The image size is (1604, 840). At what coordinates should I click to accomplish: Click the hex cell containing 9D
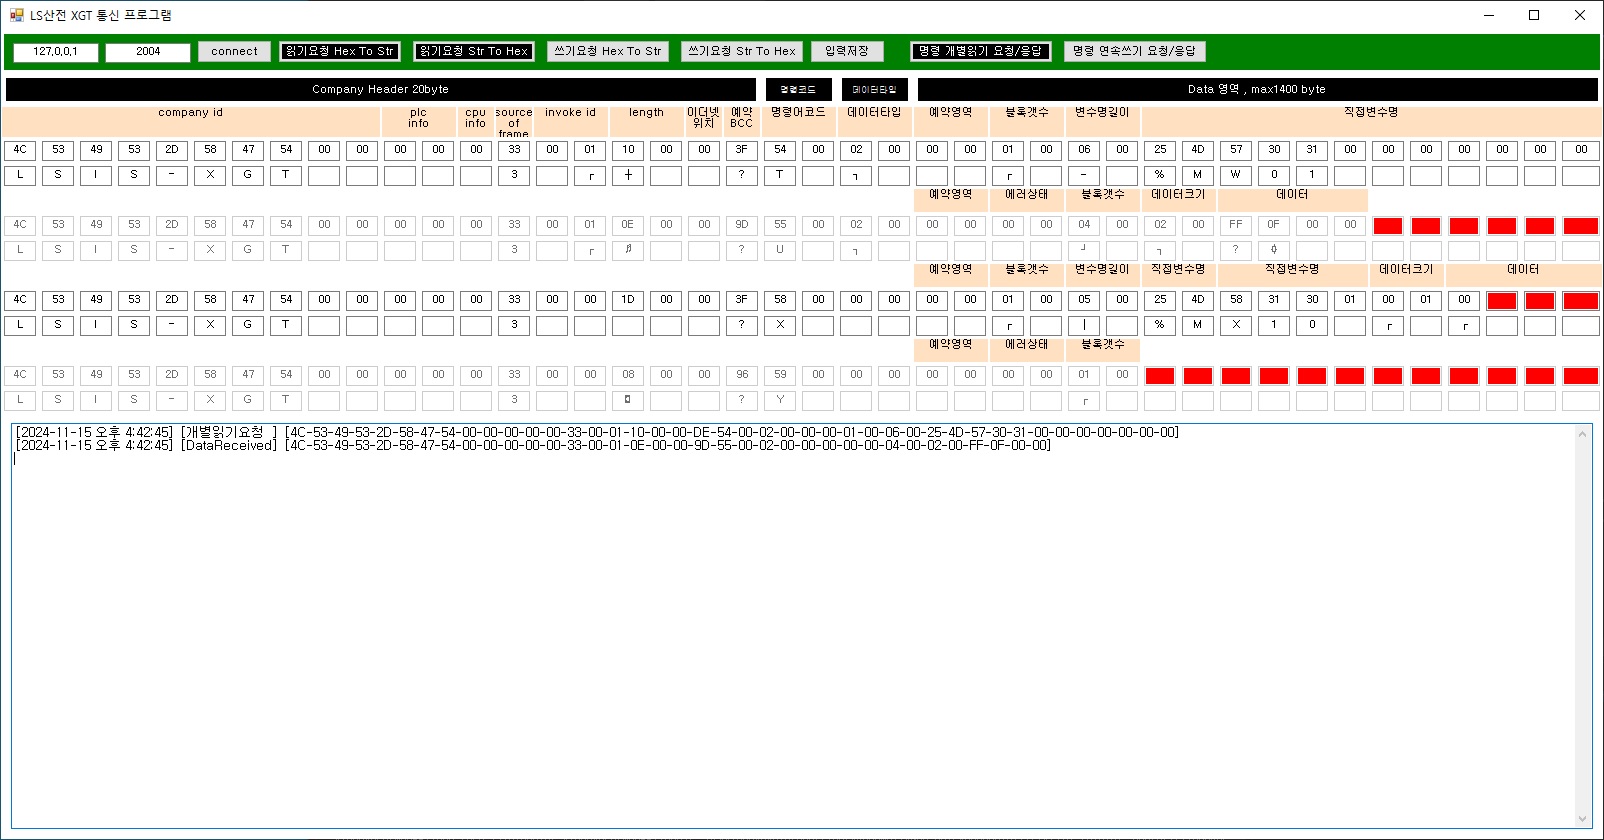(x=742, y=225)
